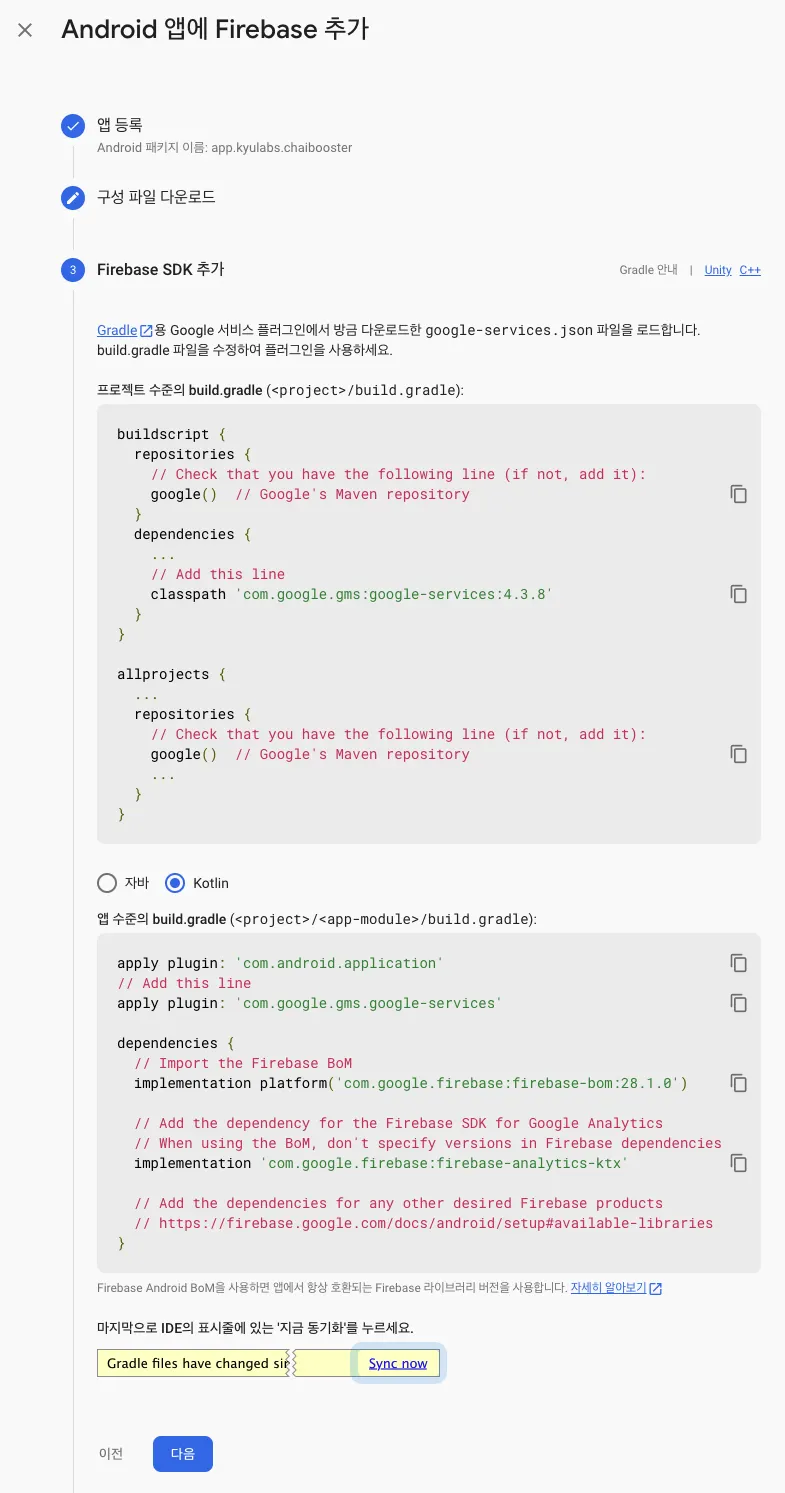Click the 'implementation platform' firebase-bom code line
Viewport: 785px width, 1493px height.
pyautogui.click(x=411, y=1083)
